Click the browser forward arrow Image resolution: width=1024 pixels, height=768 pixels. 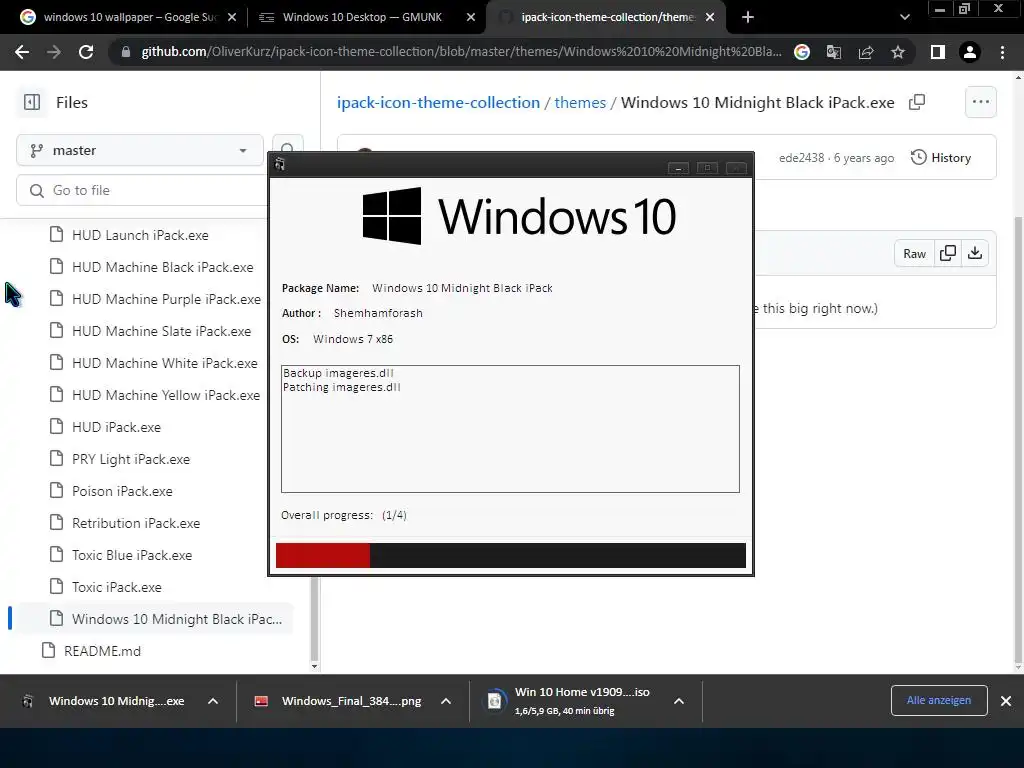click(54, 52)
